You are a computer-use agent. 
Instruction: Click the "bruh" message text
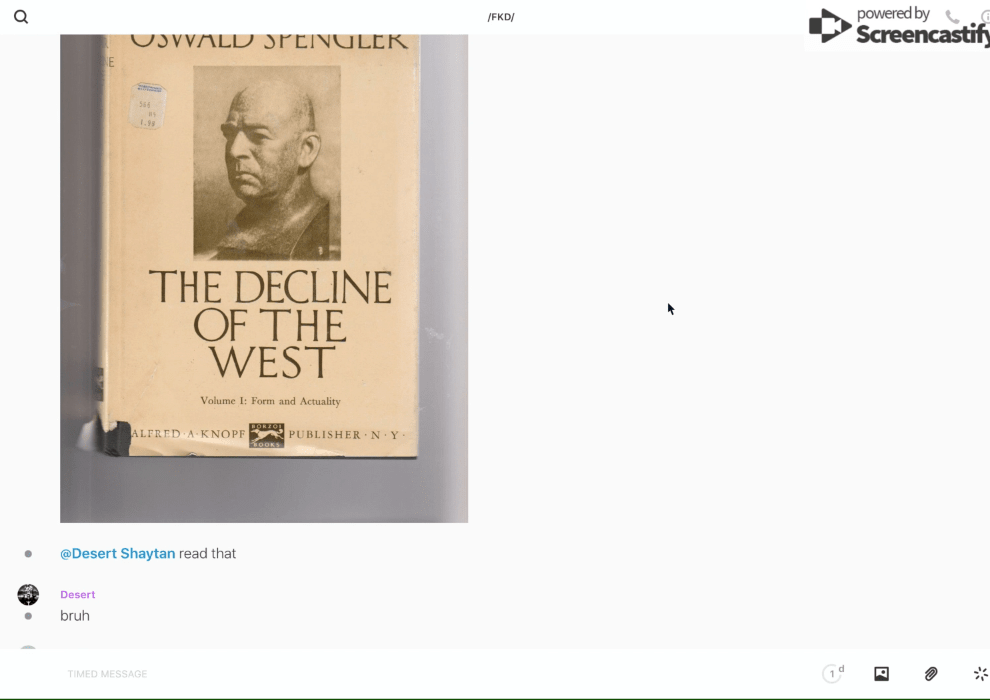75,616
